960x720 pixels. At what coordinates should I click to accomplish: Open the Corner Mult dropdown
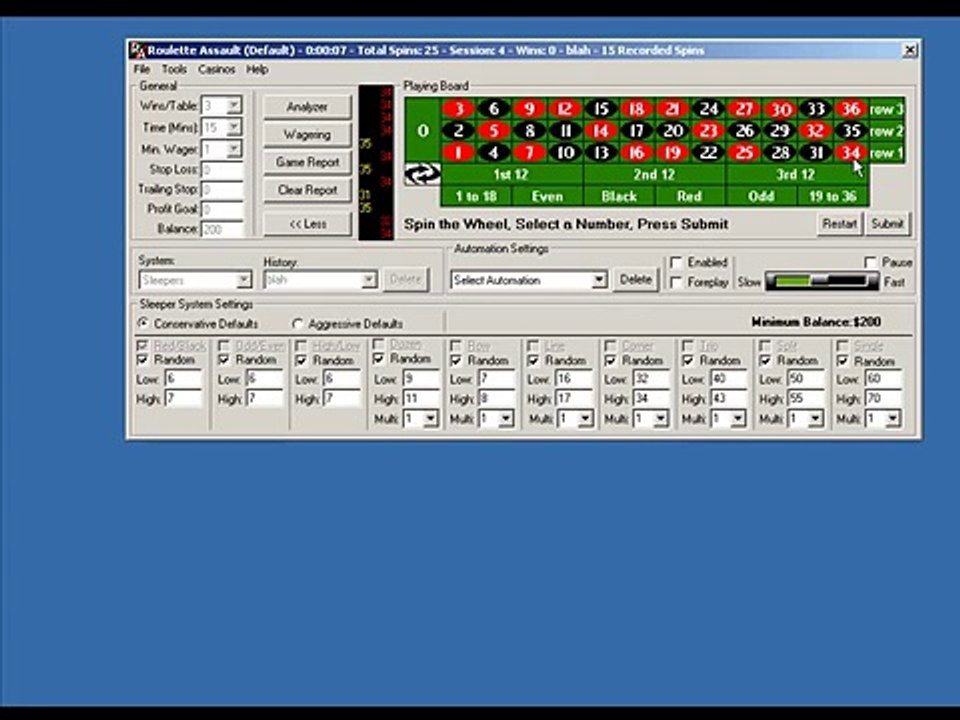point(660,419)
